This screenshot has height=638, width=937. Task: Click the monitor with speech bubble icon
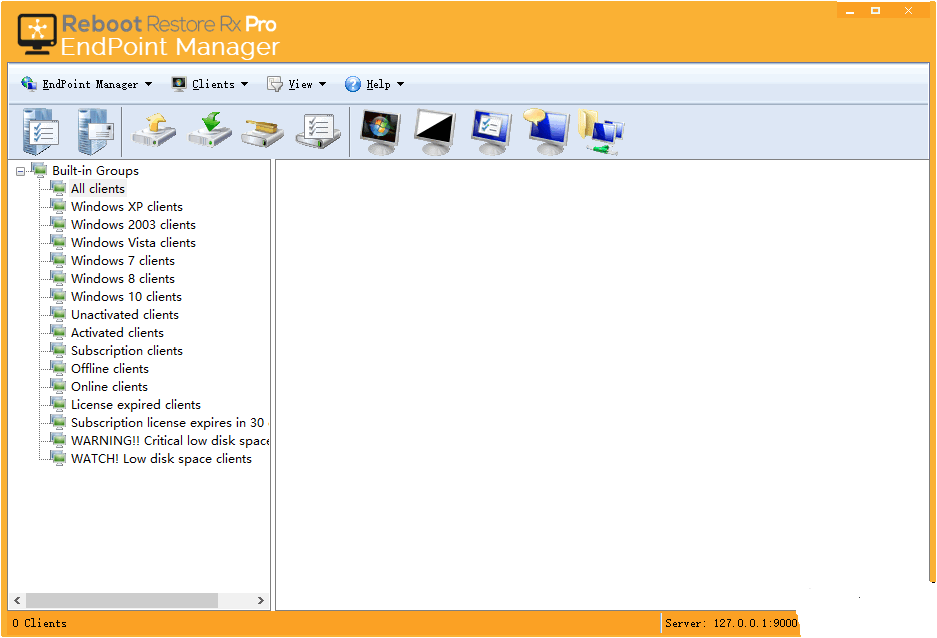[546, 130]
